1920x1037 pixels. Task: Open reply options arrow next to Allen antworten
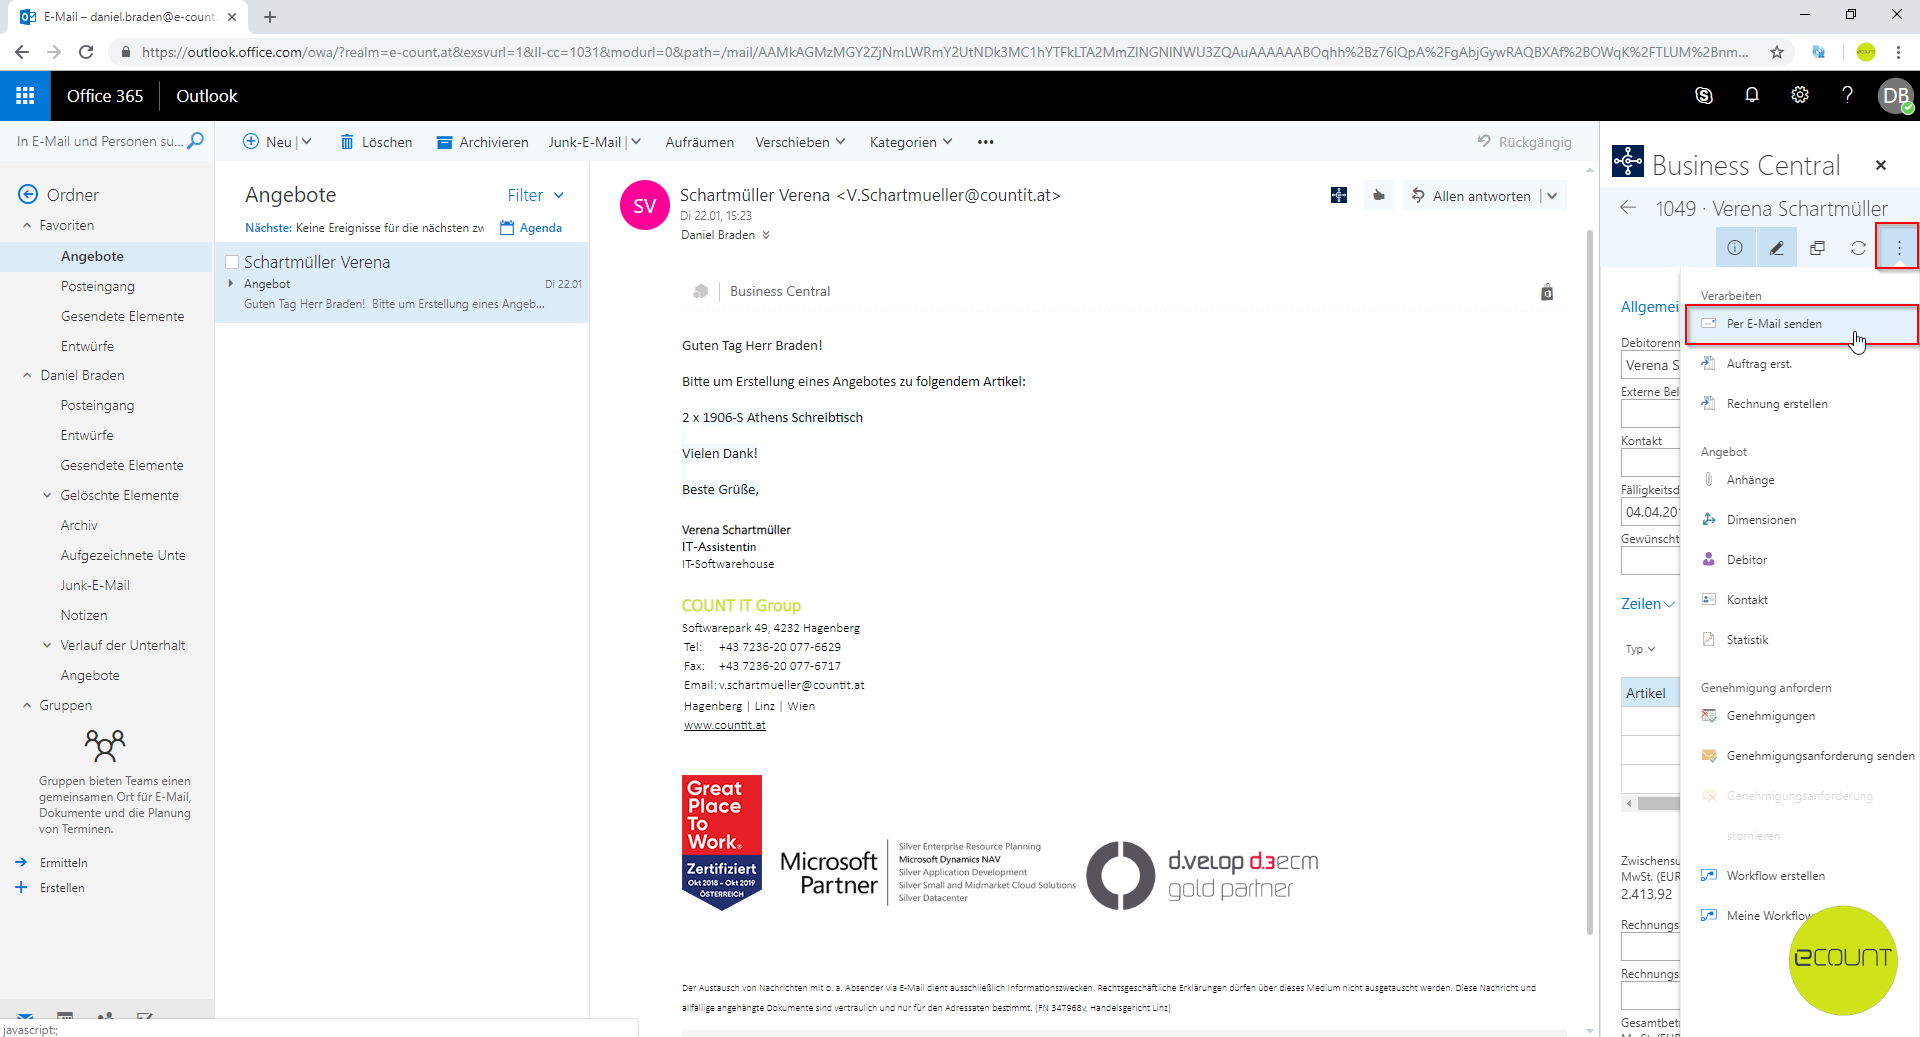click(1552, 196)
